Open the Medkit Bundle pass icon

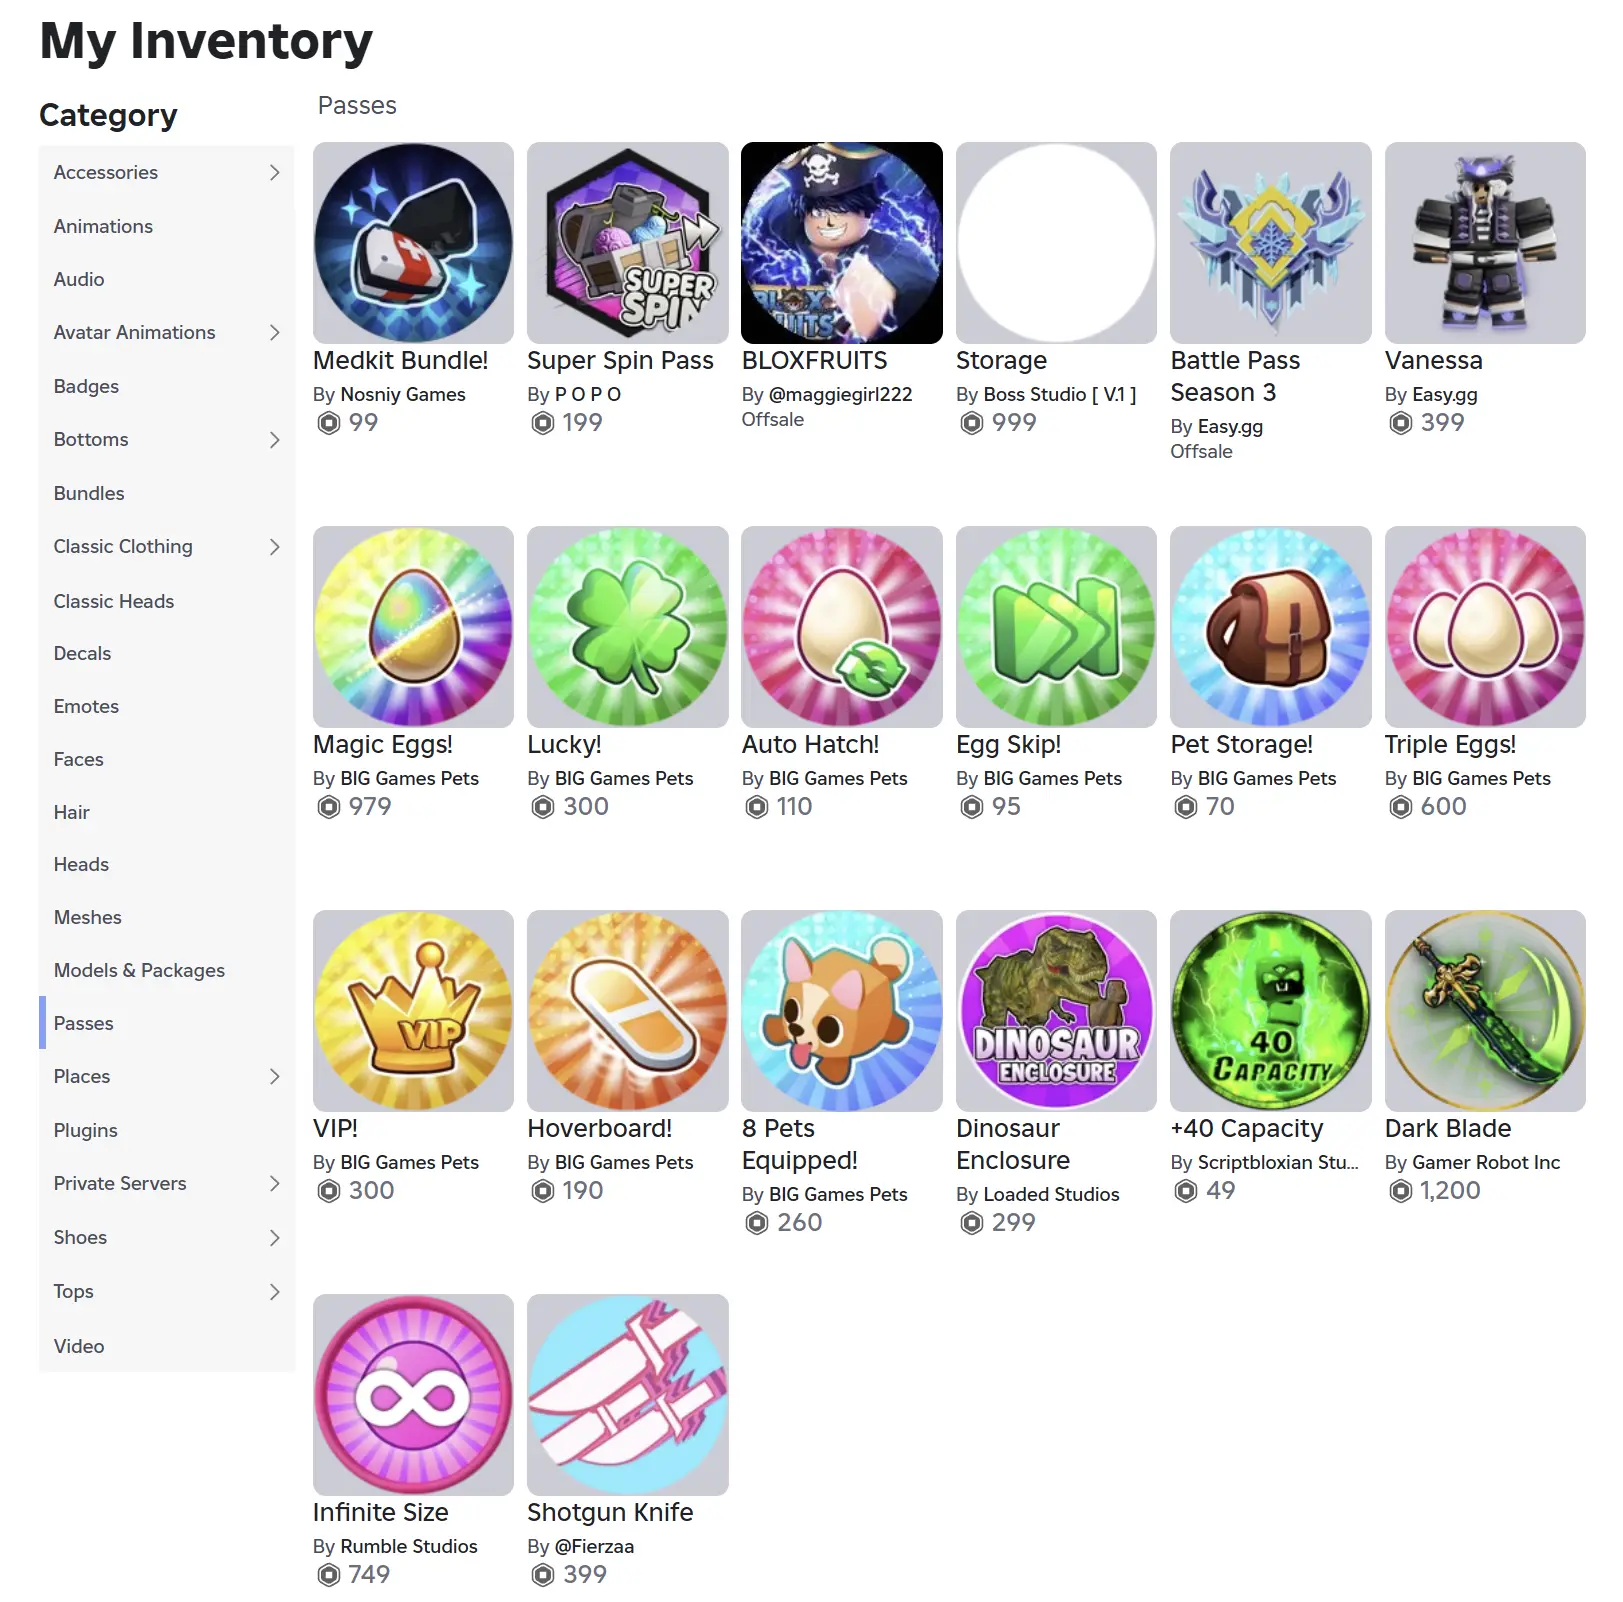click(x=413, y=243)
